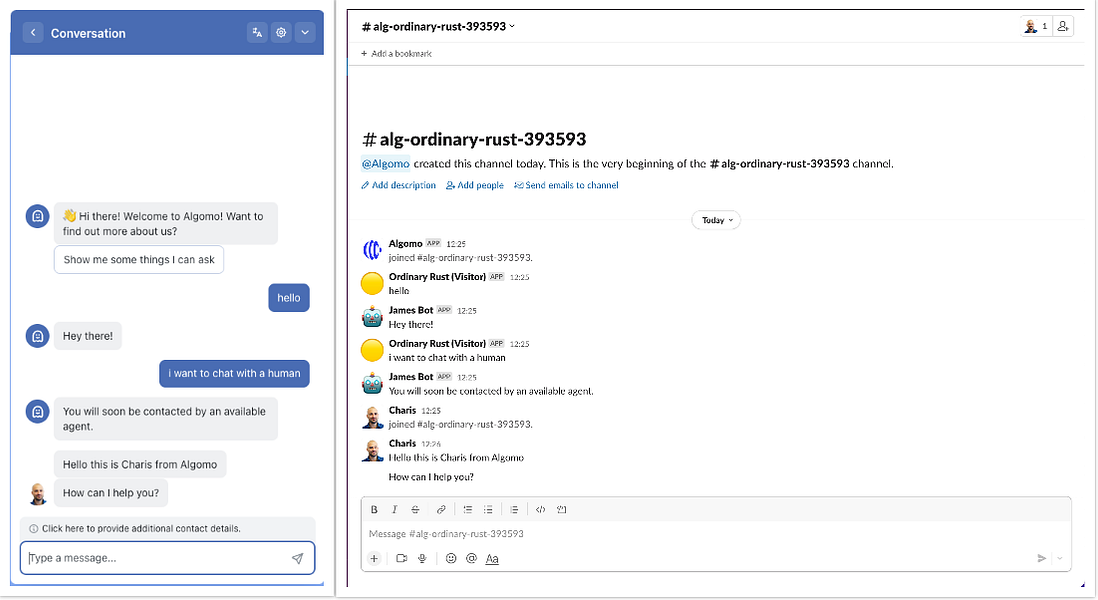
Task: Click the 'You will soon be contacted' Slack message
Action: [x=491, y=391]
